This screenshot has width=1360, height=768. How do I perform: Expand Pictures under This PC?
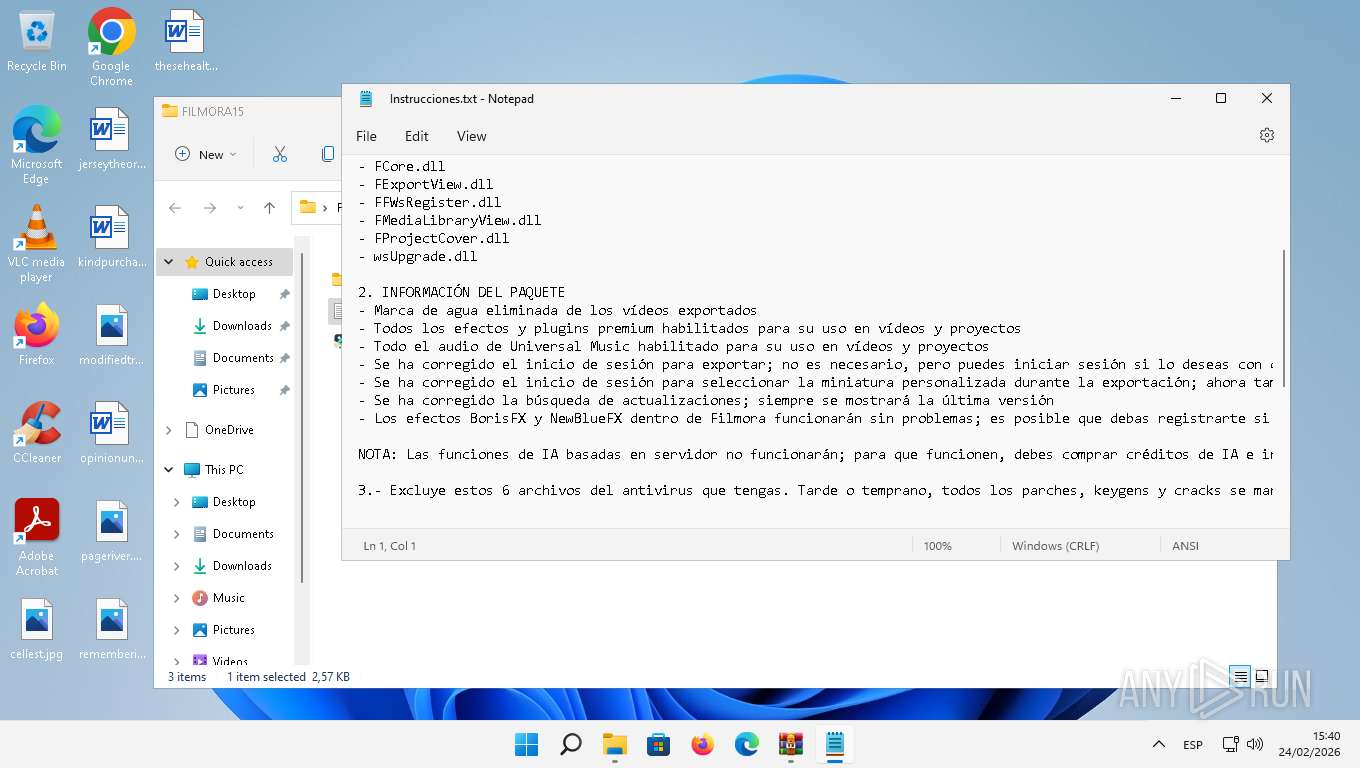point(177,630)
